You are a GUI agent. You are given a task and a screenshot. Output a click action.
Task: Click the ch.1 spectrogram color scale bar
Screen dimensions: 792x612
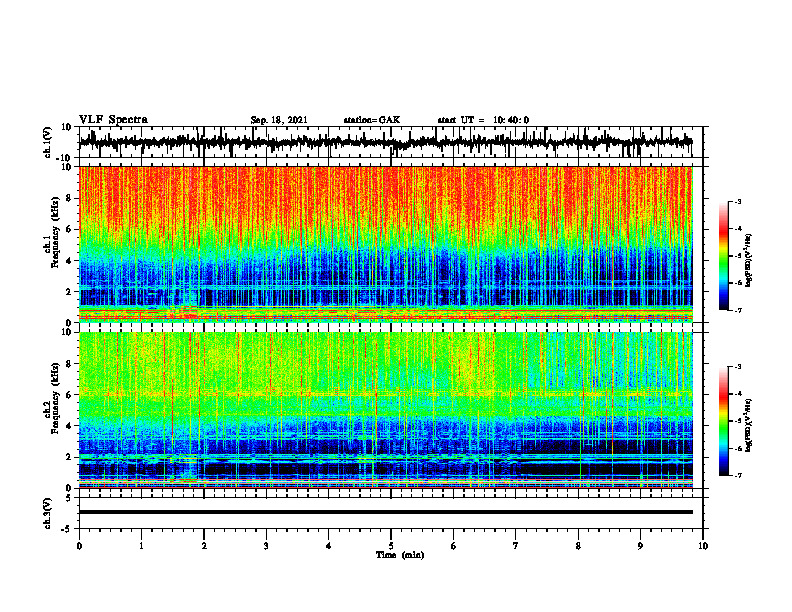tap(723, 256)
